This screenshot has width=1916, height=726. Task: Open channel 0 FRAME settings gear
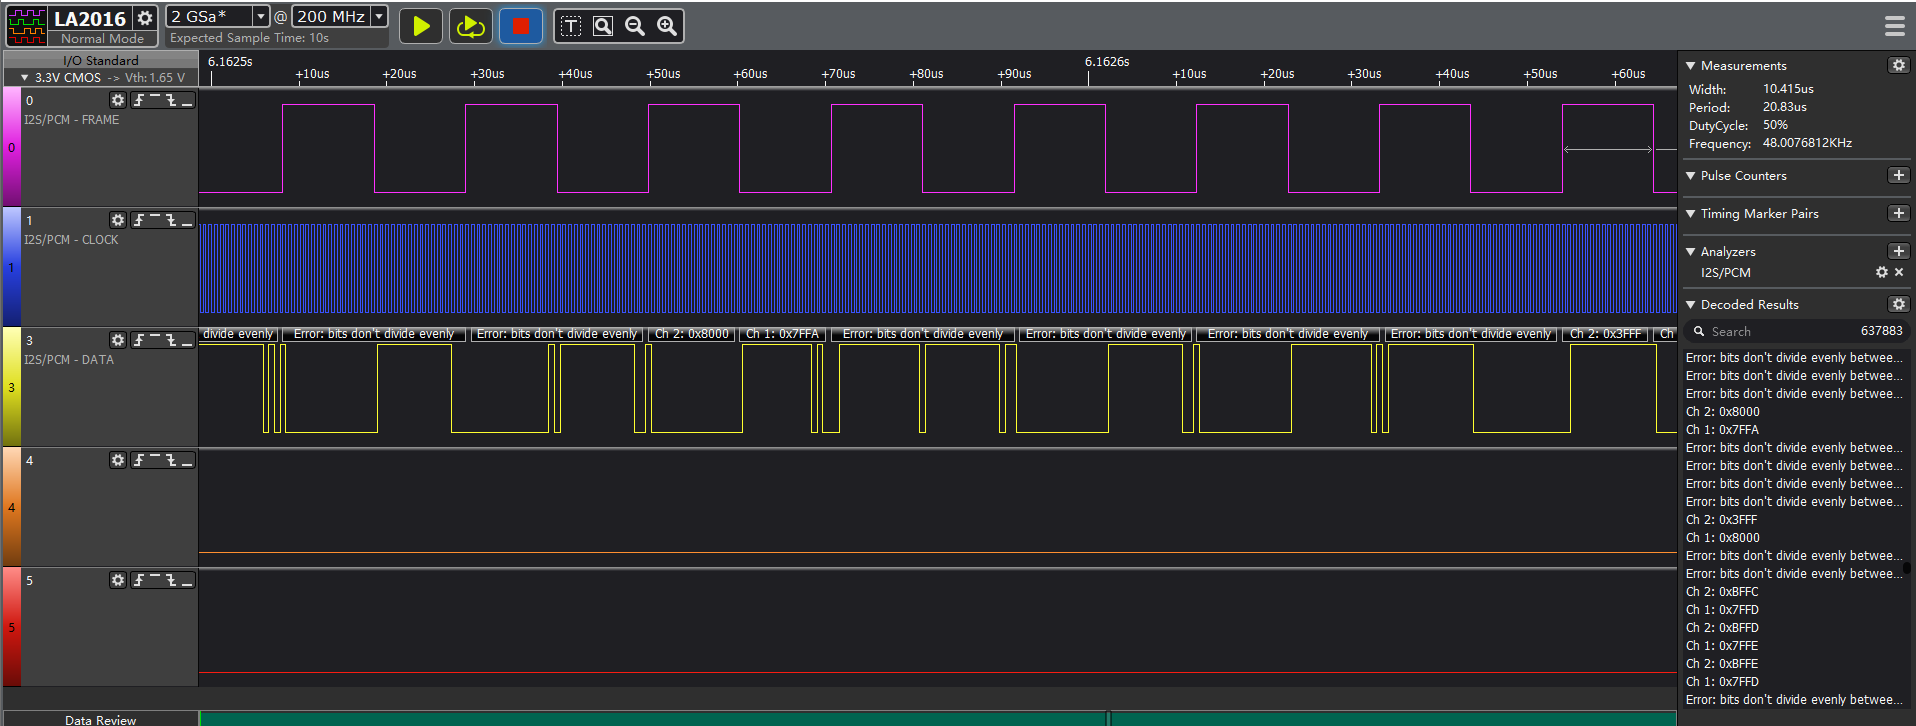click(118, 100)
